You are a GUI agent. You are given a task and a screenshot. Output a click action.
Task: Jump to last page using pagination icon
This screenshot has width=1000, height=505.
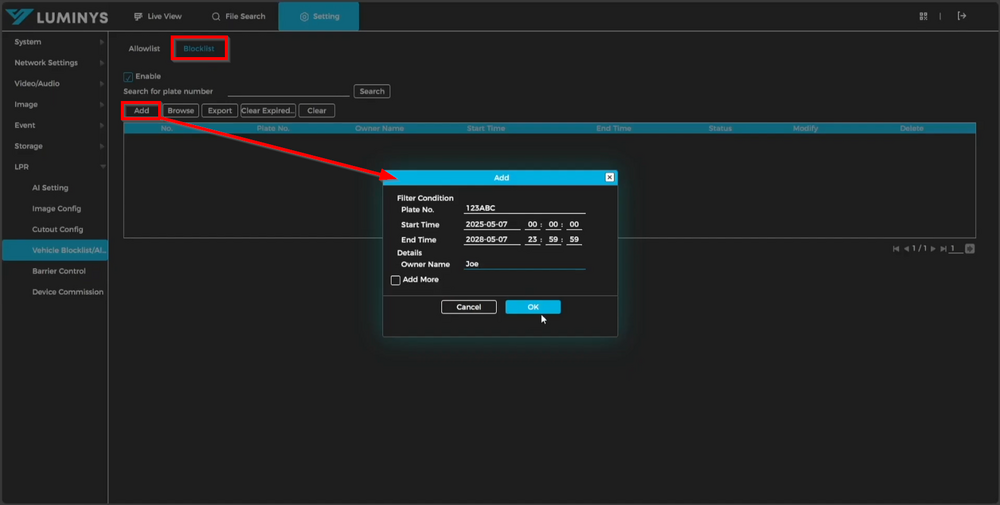[942, 249]
